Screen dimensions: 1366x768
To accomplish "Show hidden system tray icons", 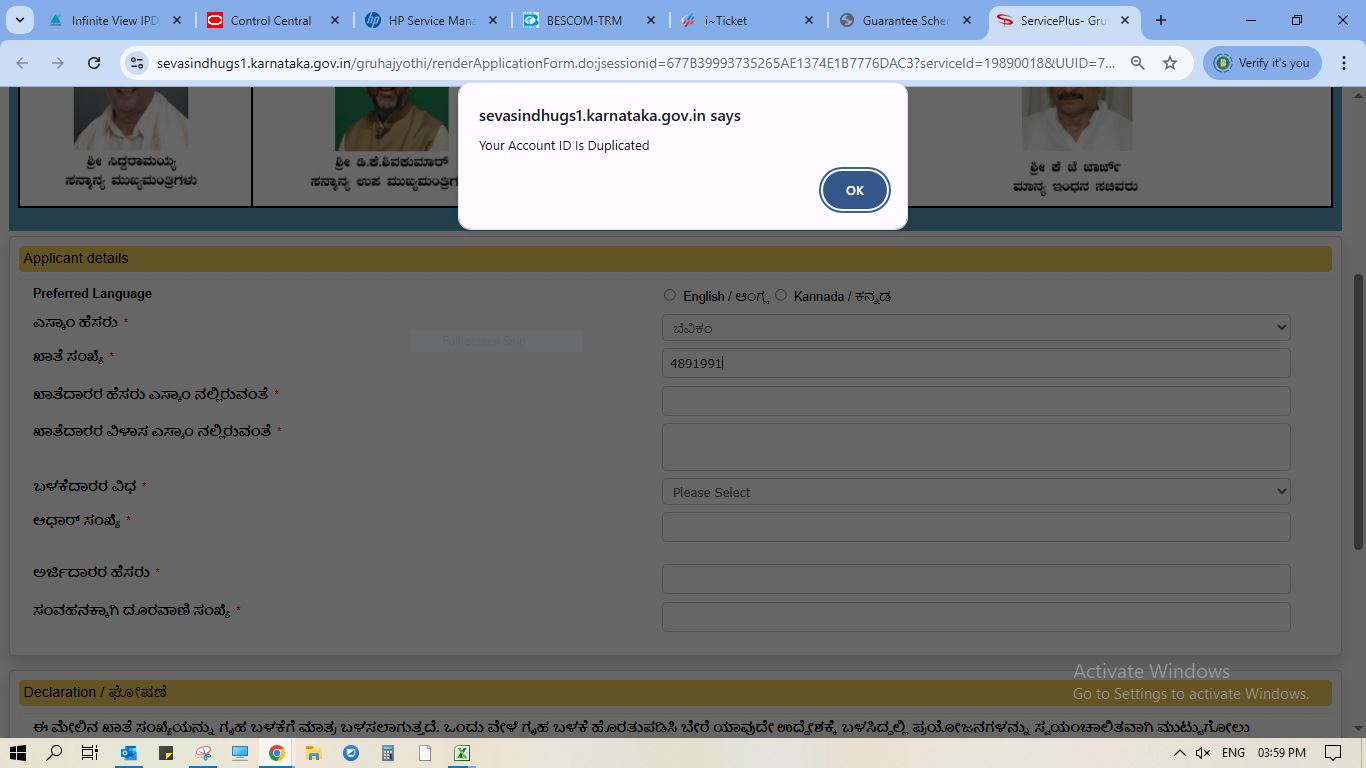I will (x=1180, y=753).
